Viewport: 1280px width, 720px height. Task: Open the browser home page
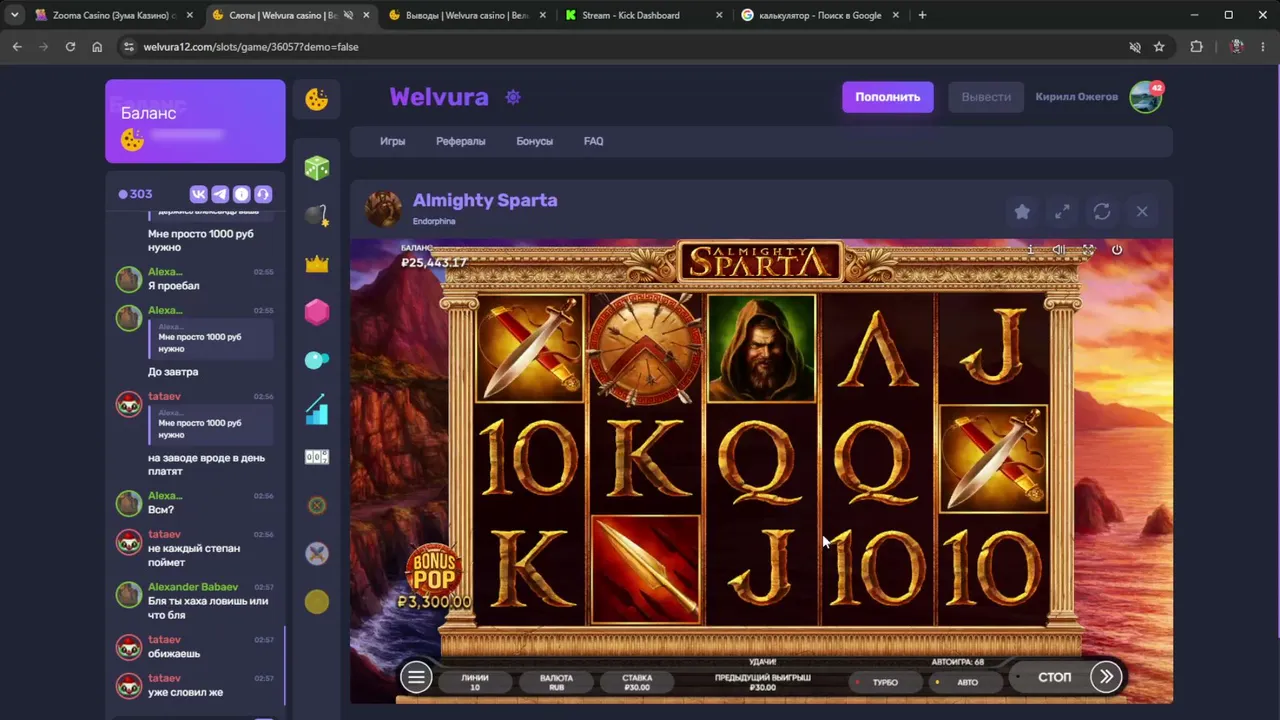click(97, 47)
